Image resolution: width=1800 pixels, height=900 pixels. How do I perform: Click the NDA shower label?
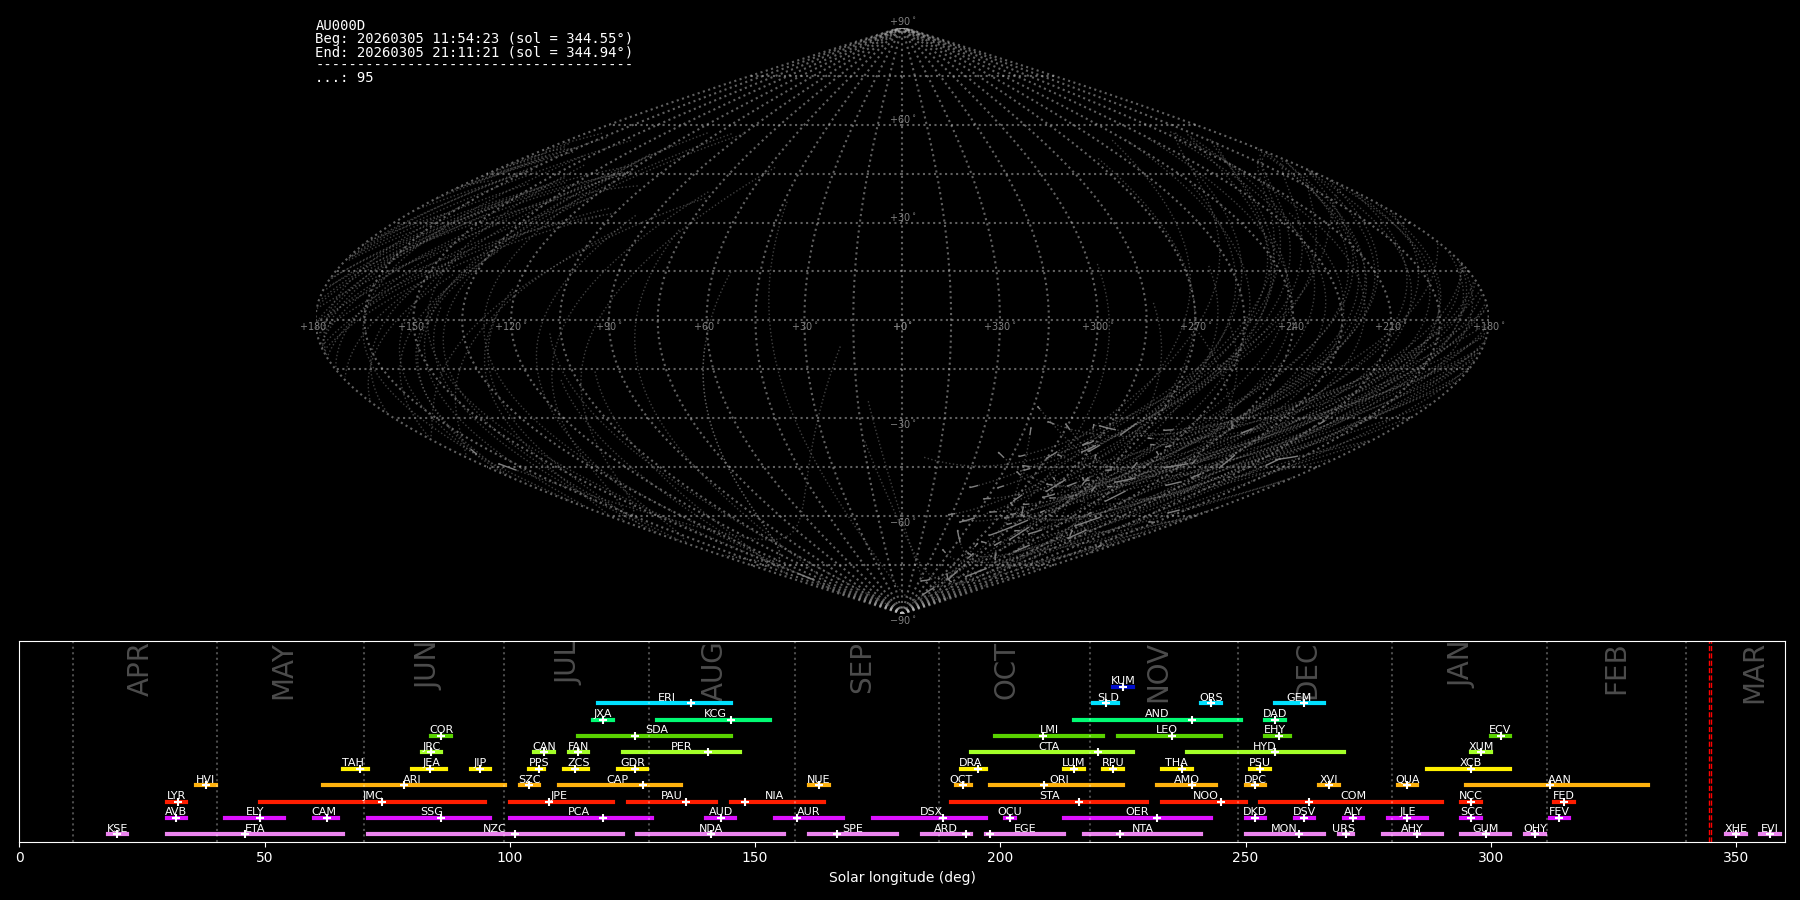point(711,829)
